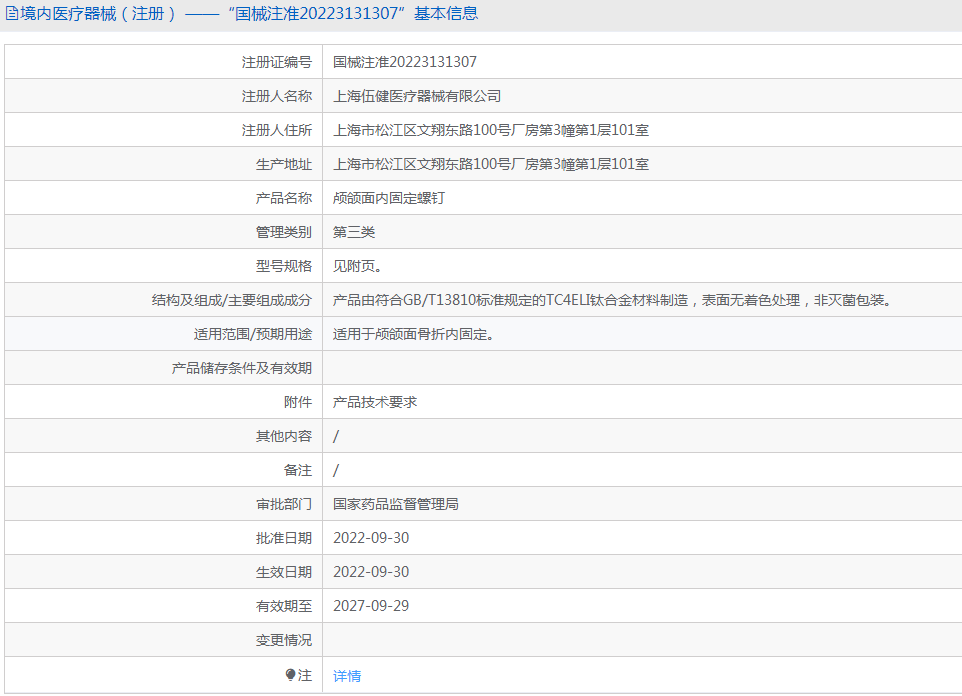Select the 备注 label

(x=298, y=470)
